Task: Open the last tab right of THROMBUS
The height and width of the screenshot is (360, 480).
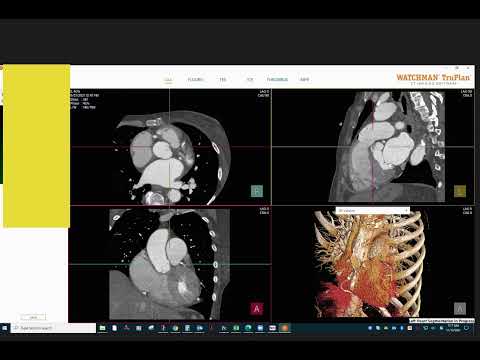Action: pos(304,80)
